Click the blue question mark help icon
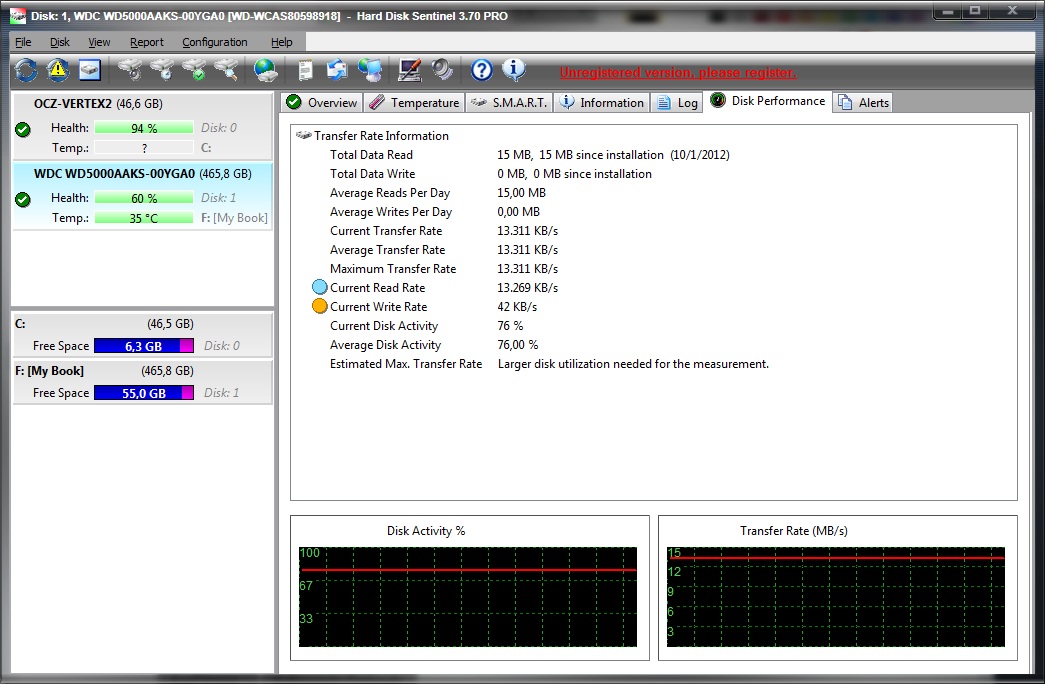 pos(481,70)
